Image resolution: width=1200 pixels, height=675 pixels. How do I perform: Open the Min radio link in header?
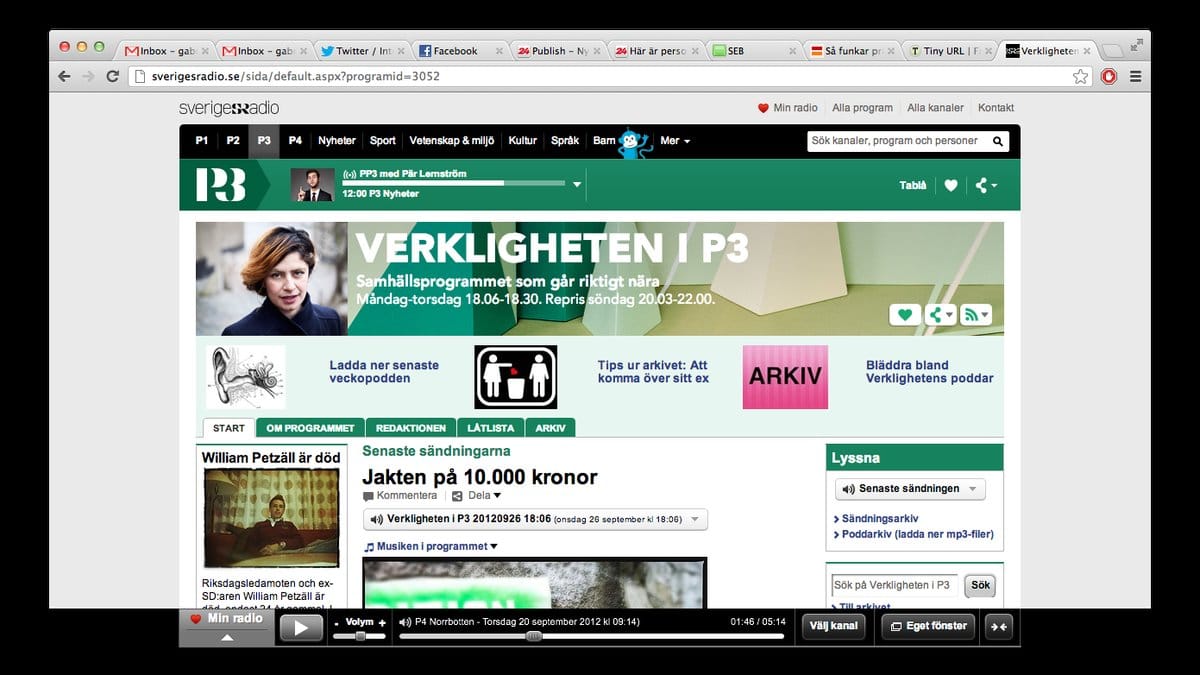(x=789, y=108)
